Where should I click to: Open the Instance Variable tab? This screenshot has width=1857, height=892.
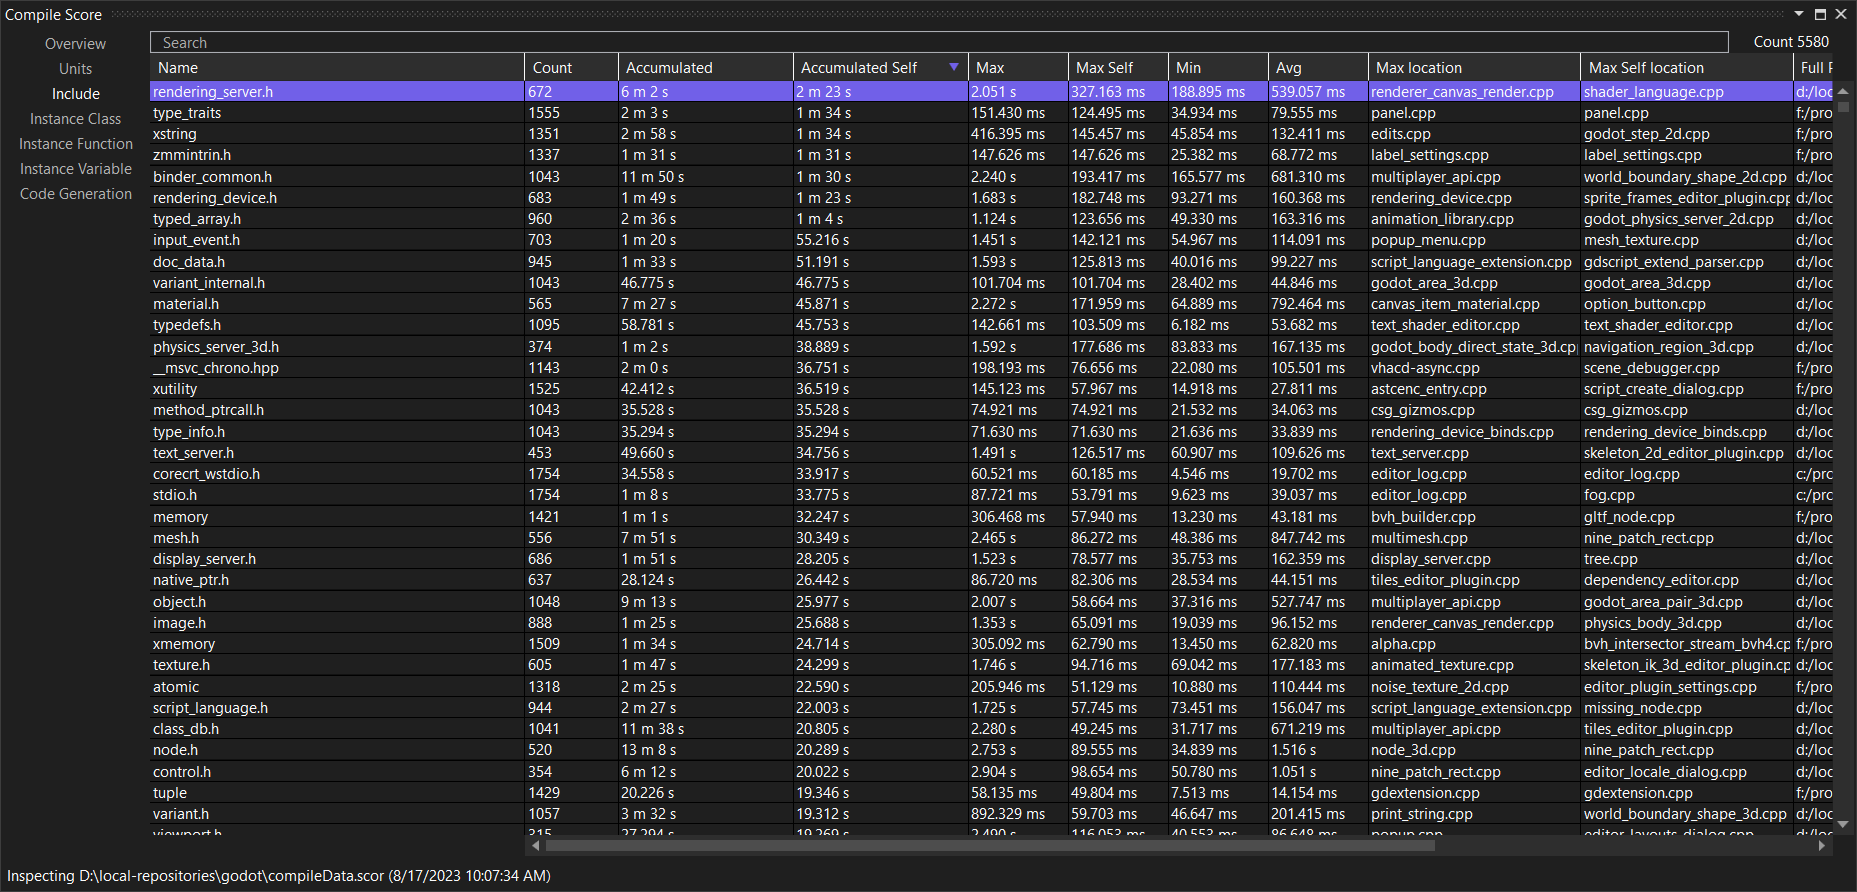(75, 169)
